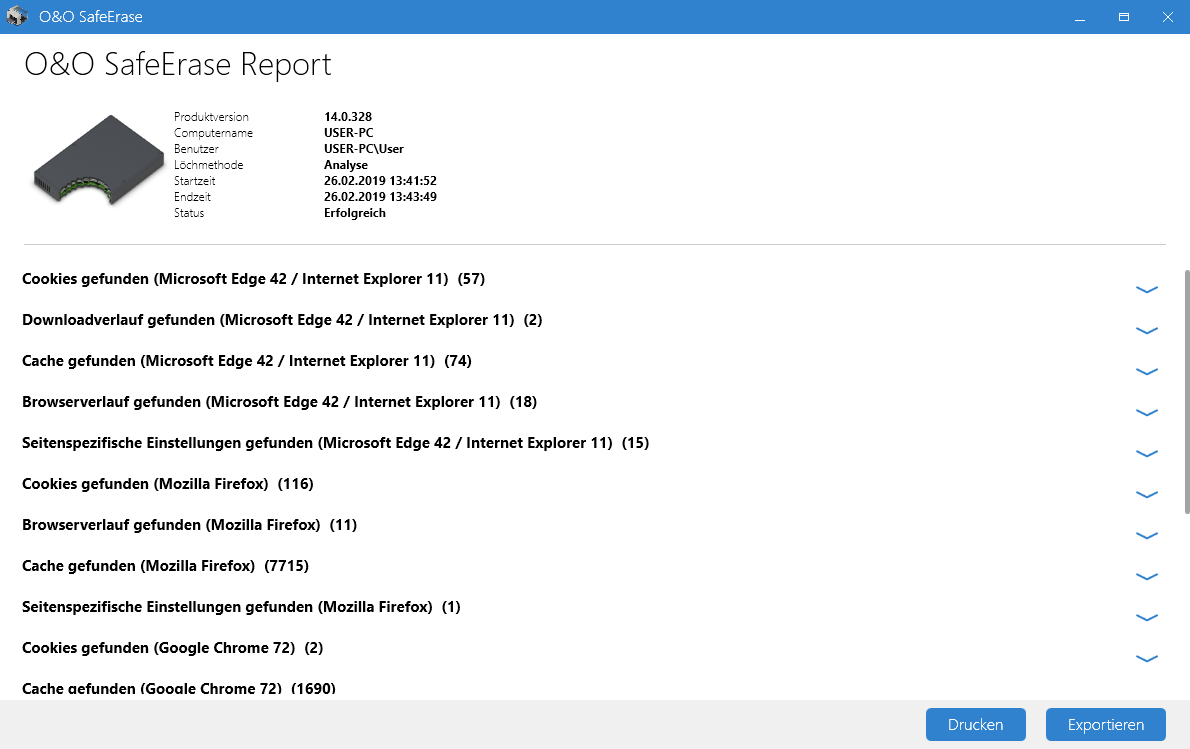Click the hard disk report illustration

99,160
